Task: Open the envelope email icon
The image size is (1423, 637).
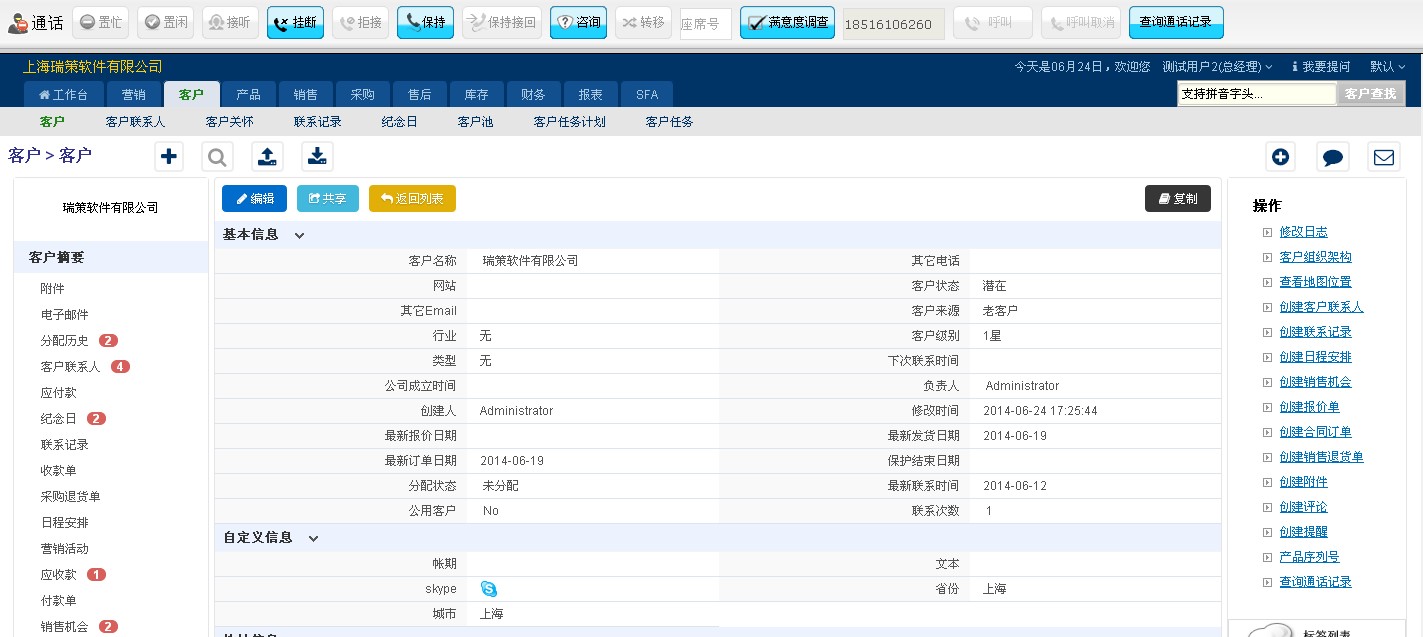Action: (x=1384, y=157)
